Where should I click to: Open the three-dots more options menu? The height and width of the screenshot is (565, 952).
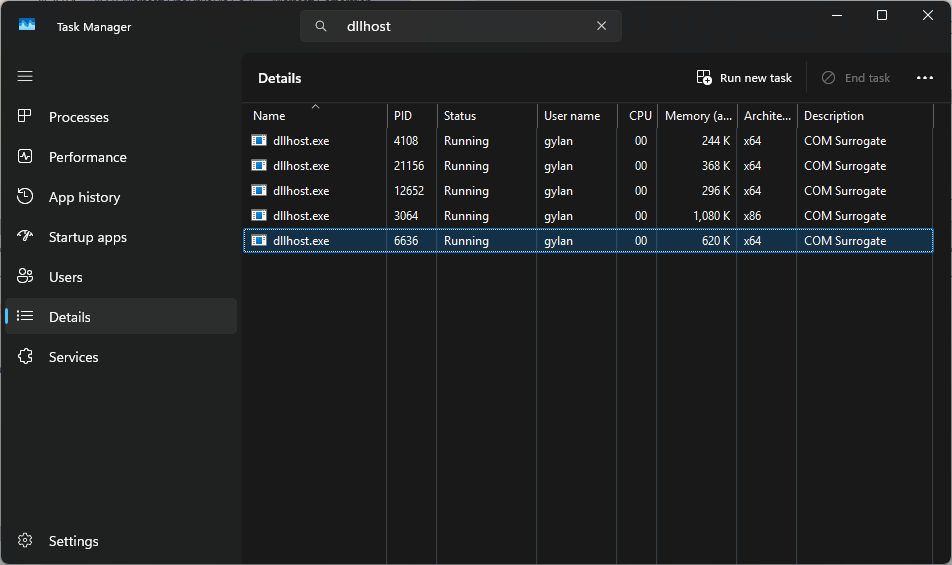point(924,78)
